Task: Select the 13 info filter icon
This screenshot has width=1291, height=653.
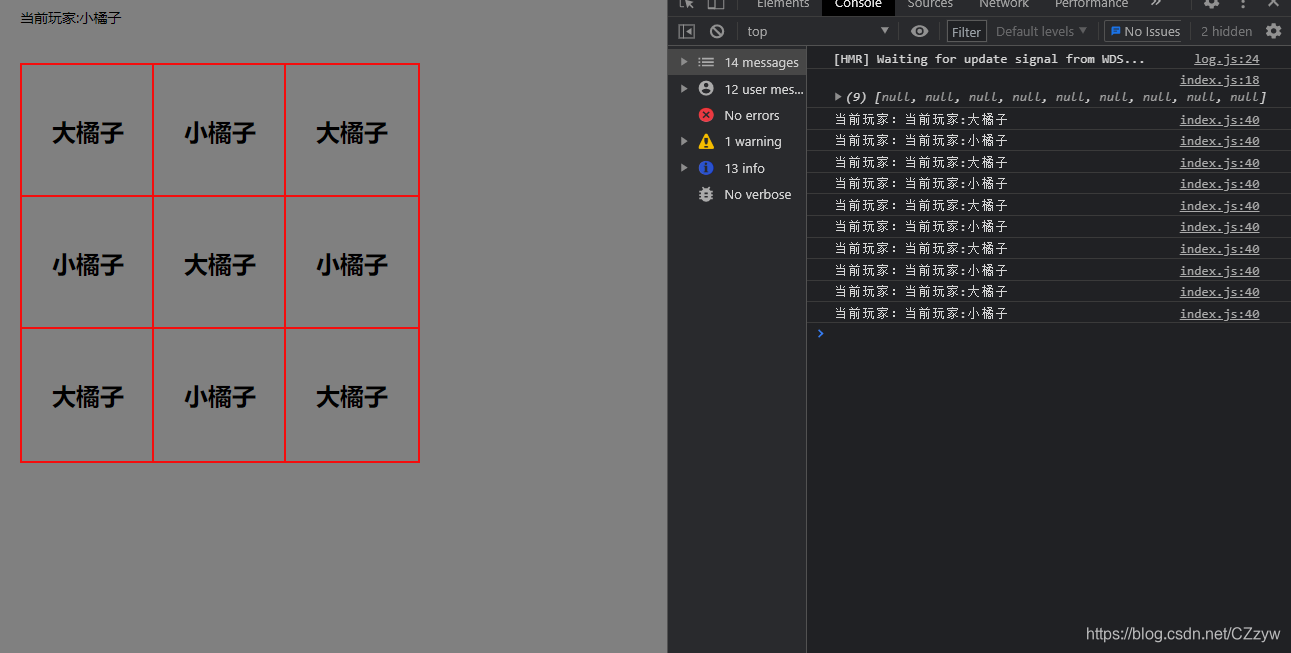Action: pyautogui.click(x=707, y=167)
